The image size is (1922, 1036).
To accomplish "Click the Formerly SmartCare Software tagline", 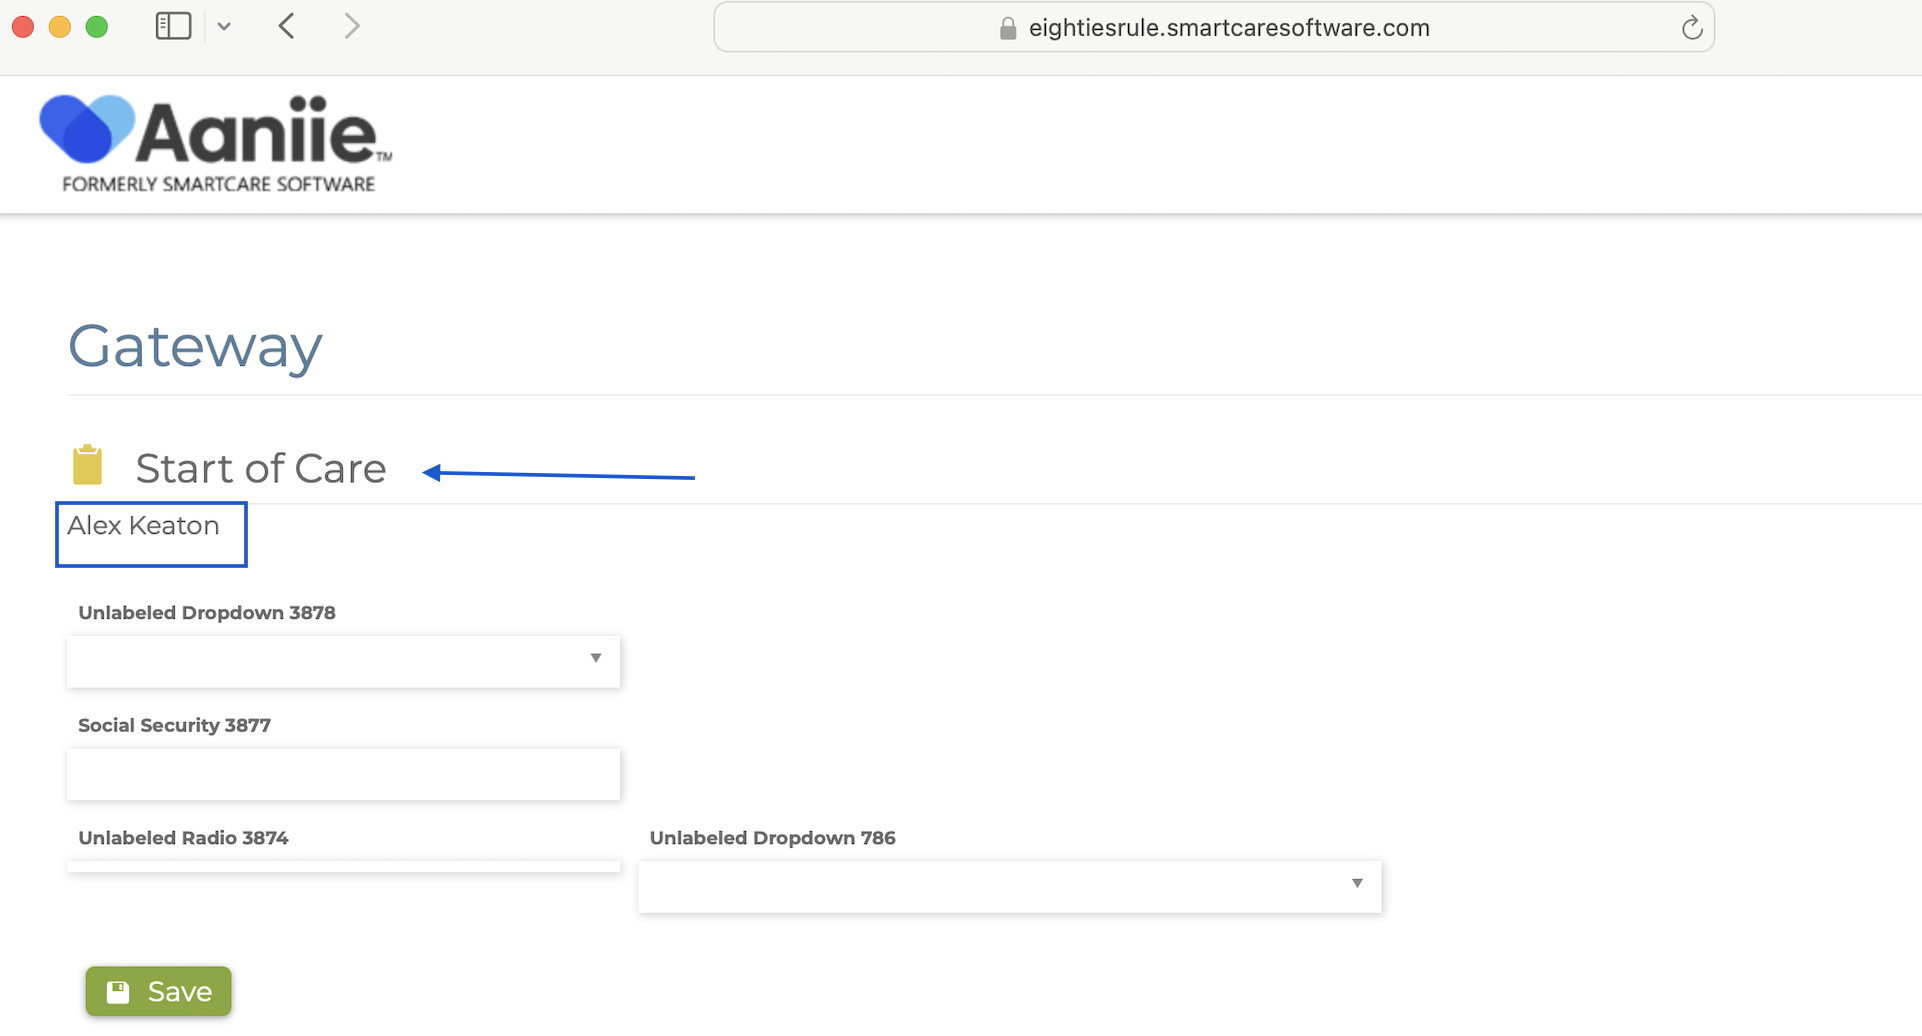I will (x=218, y=184).
